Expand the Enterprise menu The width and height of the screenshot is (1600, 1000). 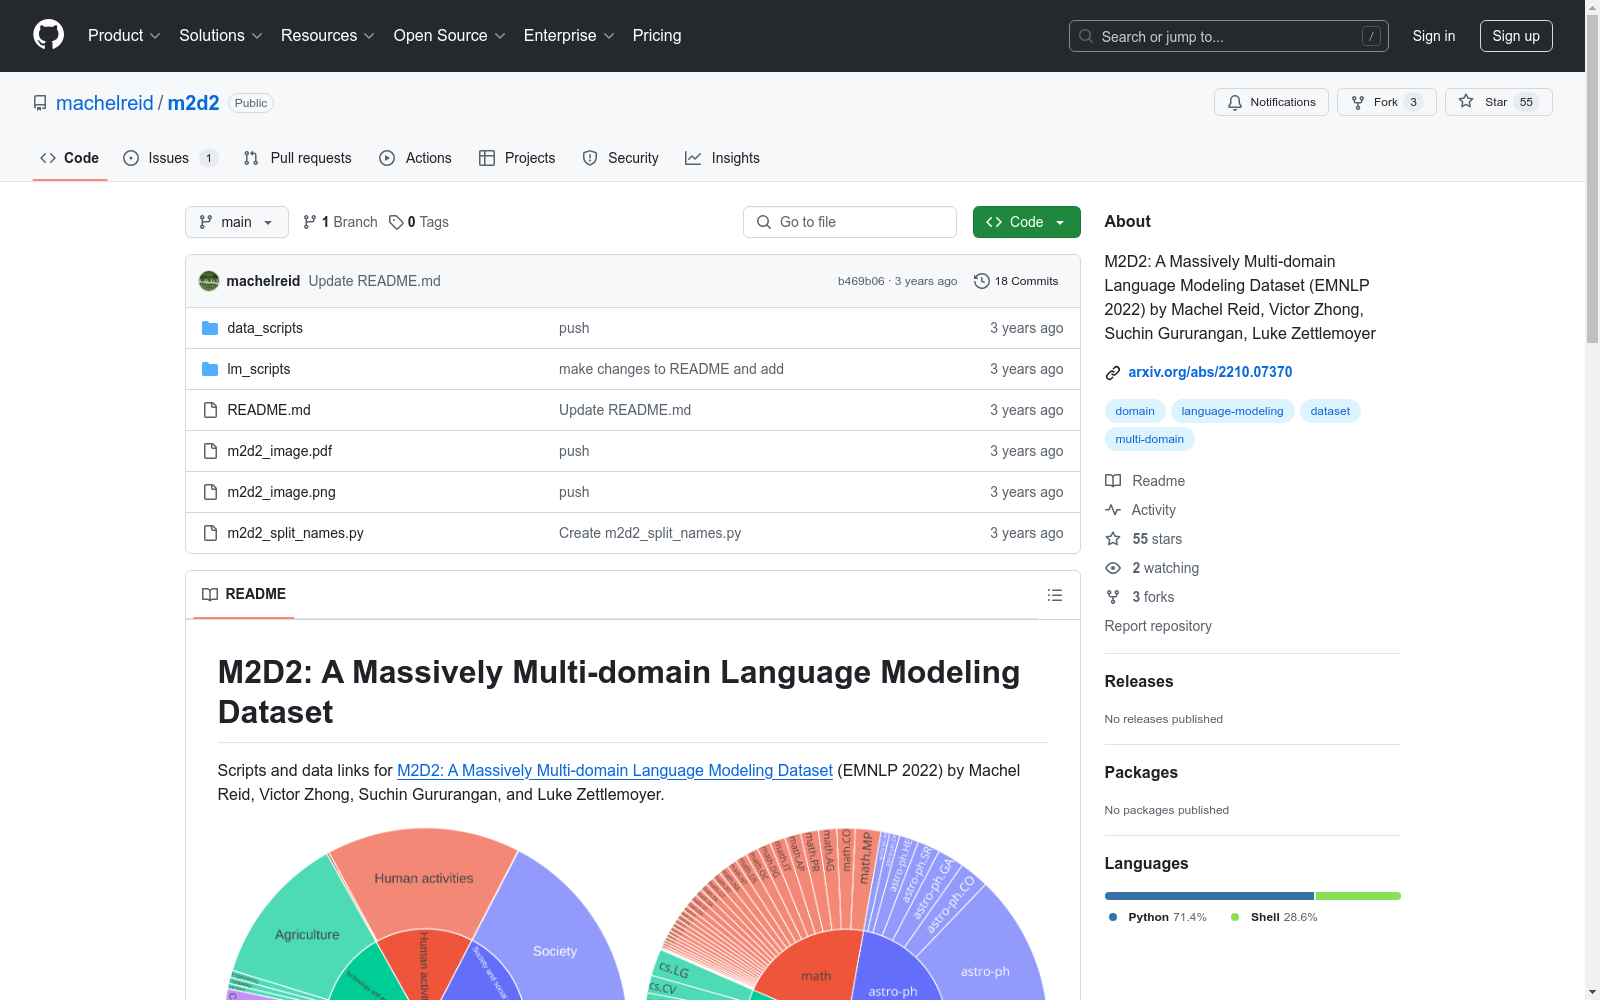[x=569, y=35]
